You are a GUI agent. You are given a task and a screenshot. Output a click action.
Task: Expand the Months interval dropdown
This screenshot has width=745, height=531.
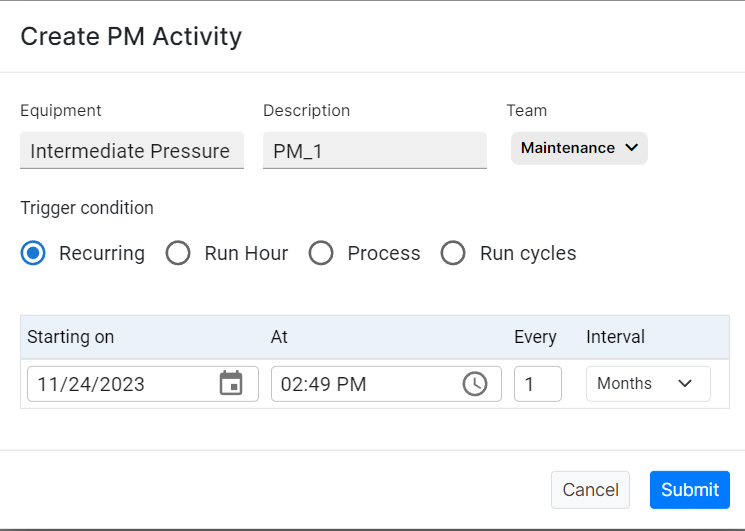(648, 383)
